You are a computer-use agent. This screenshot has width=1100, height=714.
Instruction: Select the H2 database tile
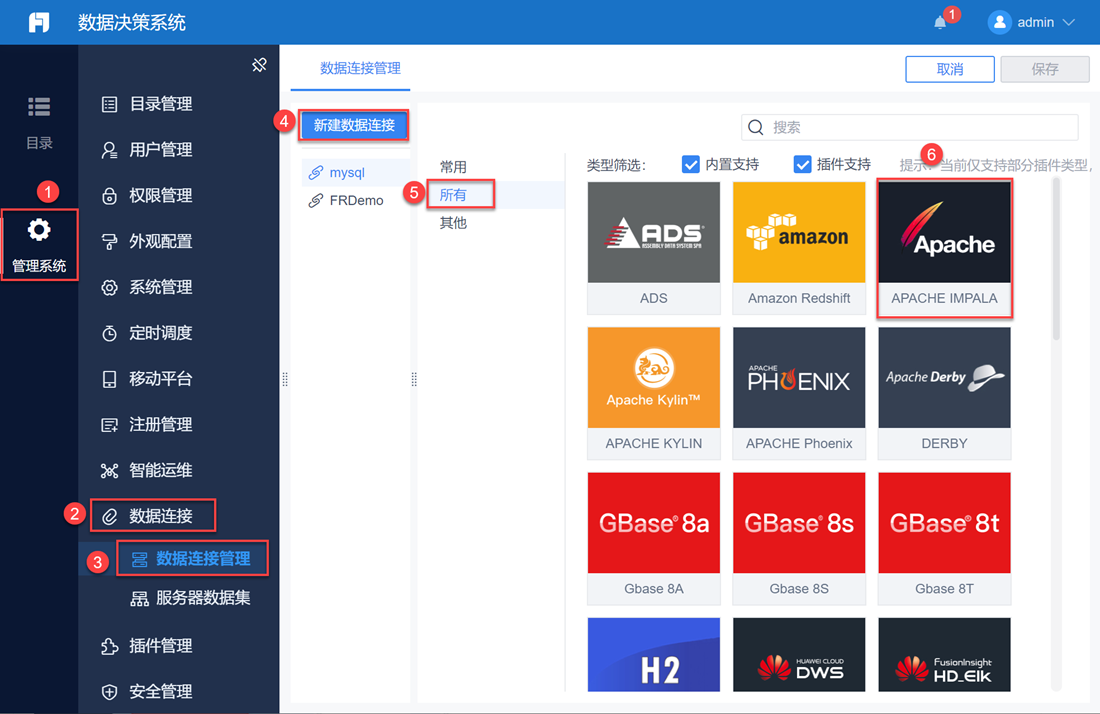654,655
